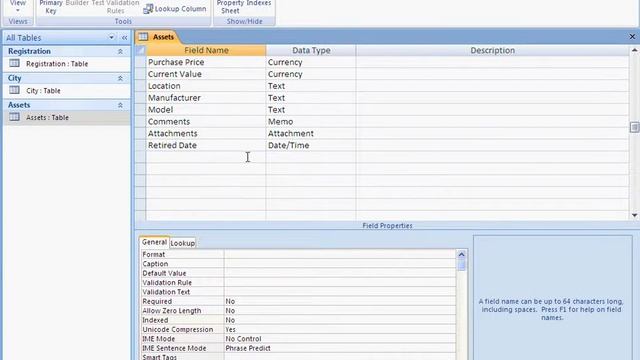This screenshot has height=360, width=640.
Task: Click the IME Sentence Mode value
Action: (340, 348)
